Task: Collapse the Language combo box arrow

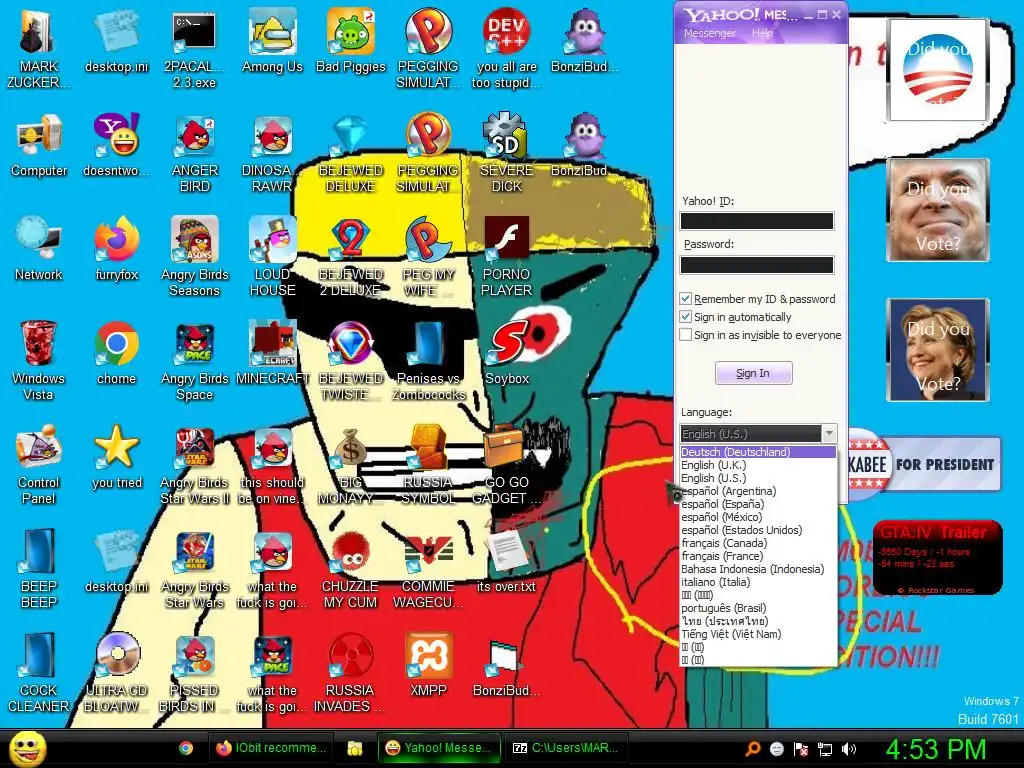Action: (829, 434)
